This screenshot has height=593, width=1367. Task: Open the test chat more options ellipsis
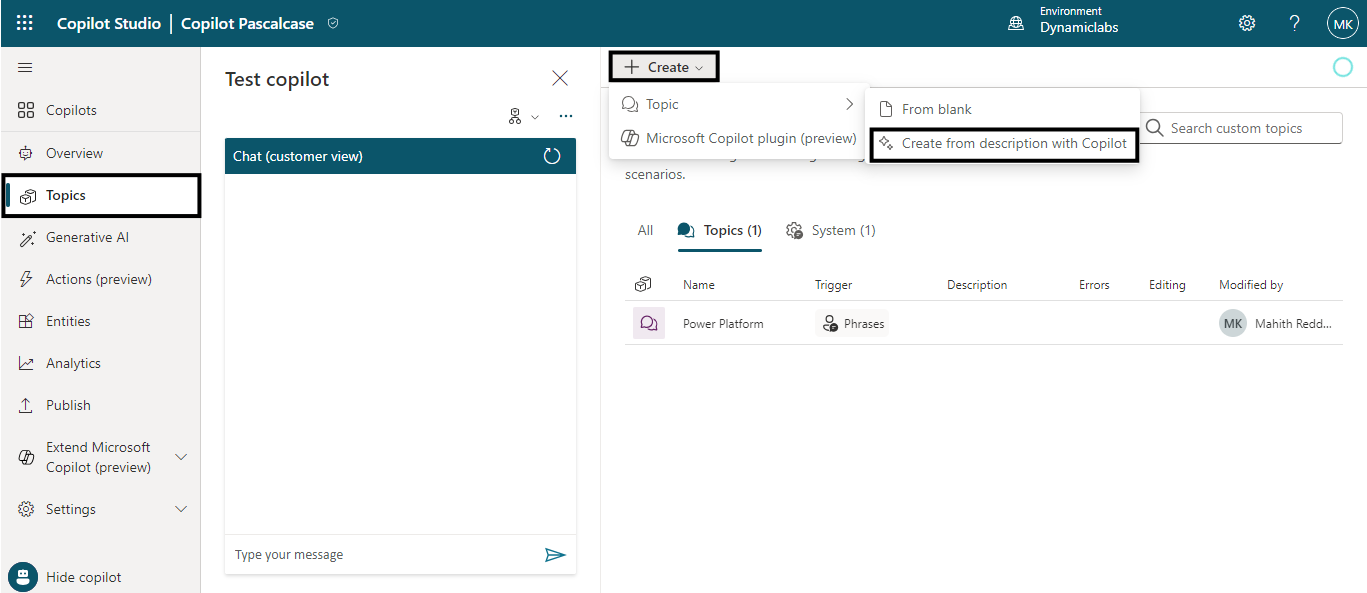click(x=566, y=116)
